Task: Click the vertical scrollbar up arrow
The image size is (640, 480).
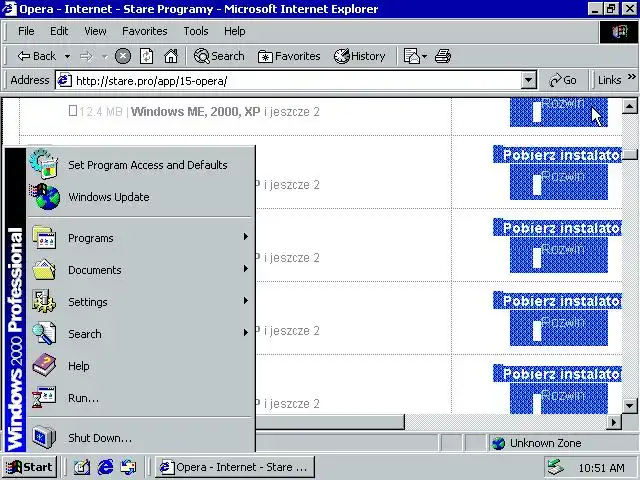Action: click(629, 106)
